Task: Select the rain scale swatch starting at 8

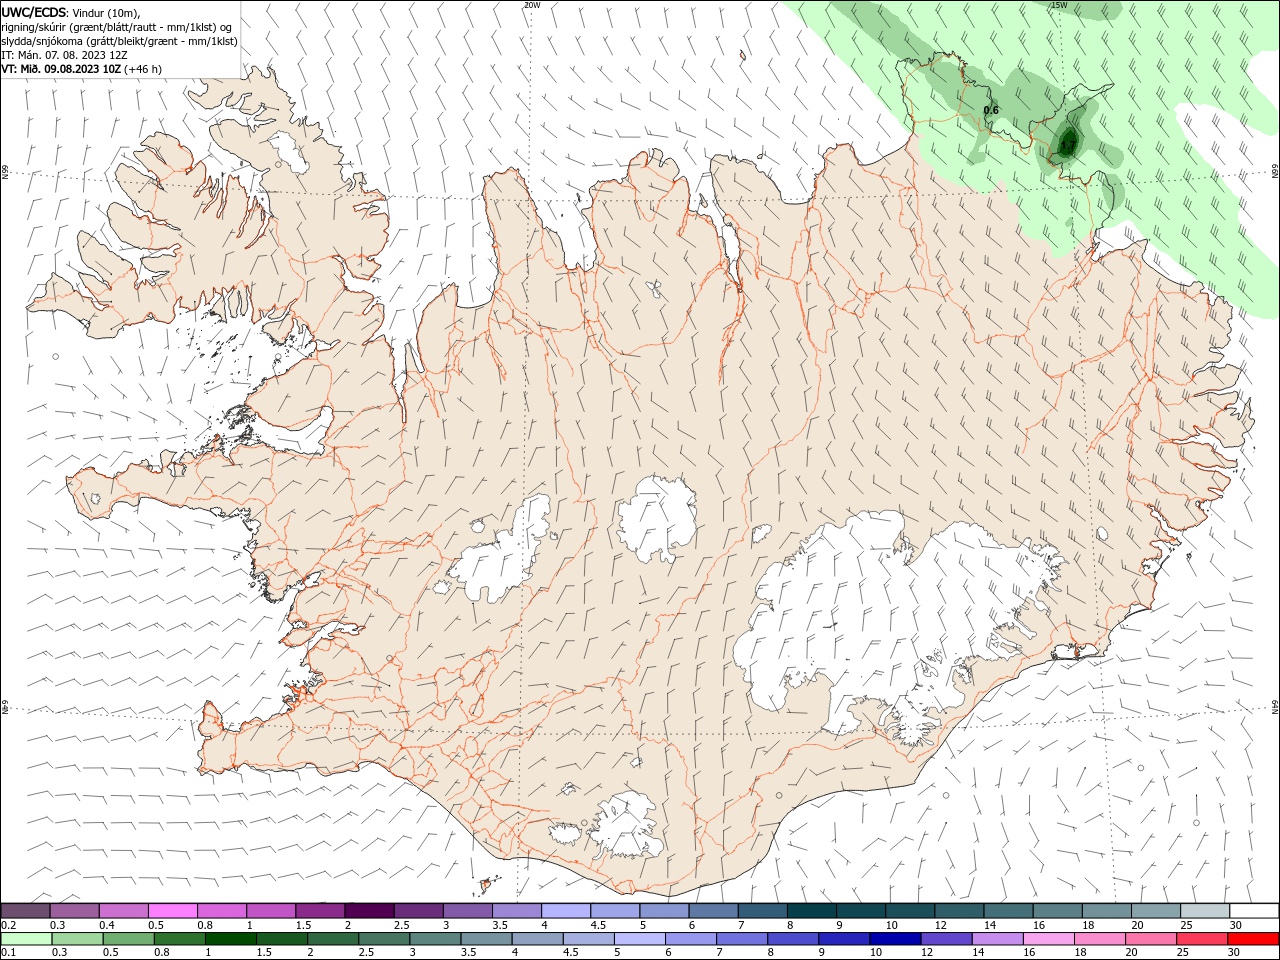Action: (793, 939)
